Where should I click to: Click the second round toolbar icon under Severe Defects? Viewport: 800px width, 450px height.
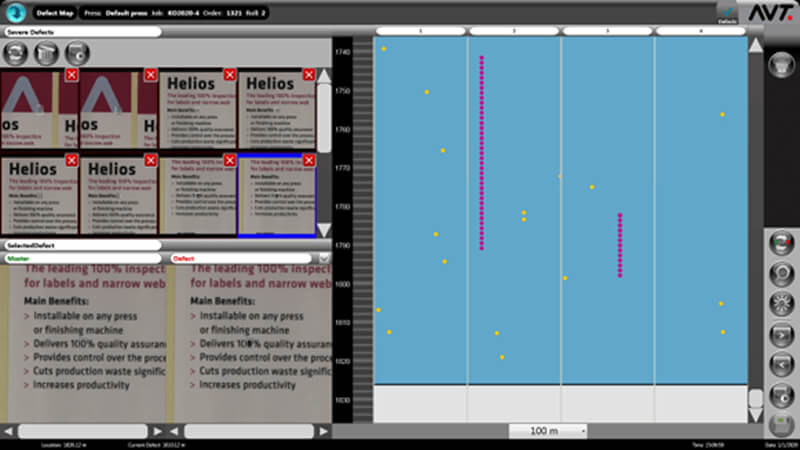point(45,54)
